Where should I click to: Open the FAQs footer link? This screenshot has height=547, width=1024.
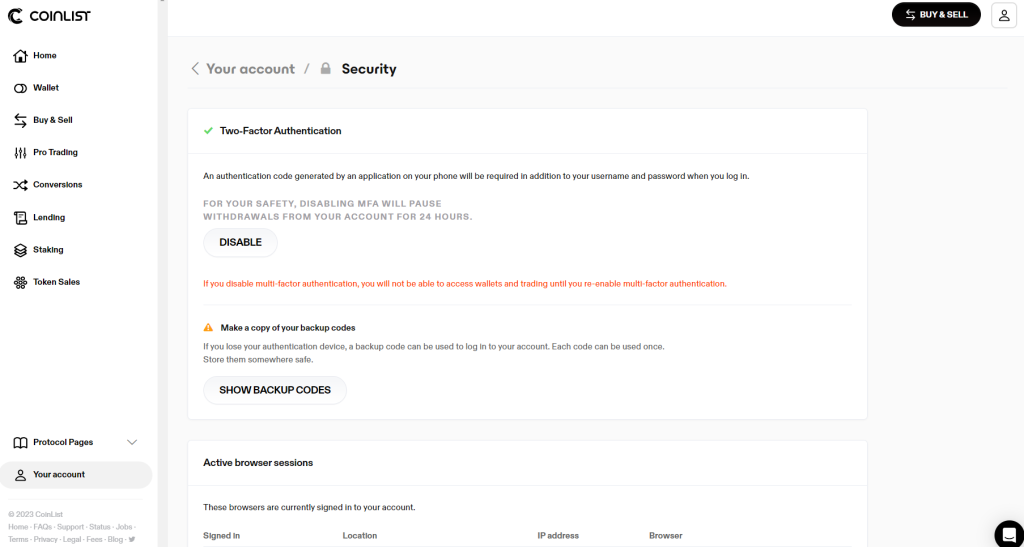click(x=42, y=527)
